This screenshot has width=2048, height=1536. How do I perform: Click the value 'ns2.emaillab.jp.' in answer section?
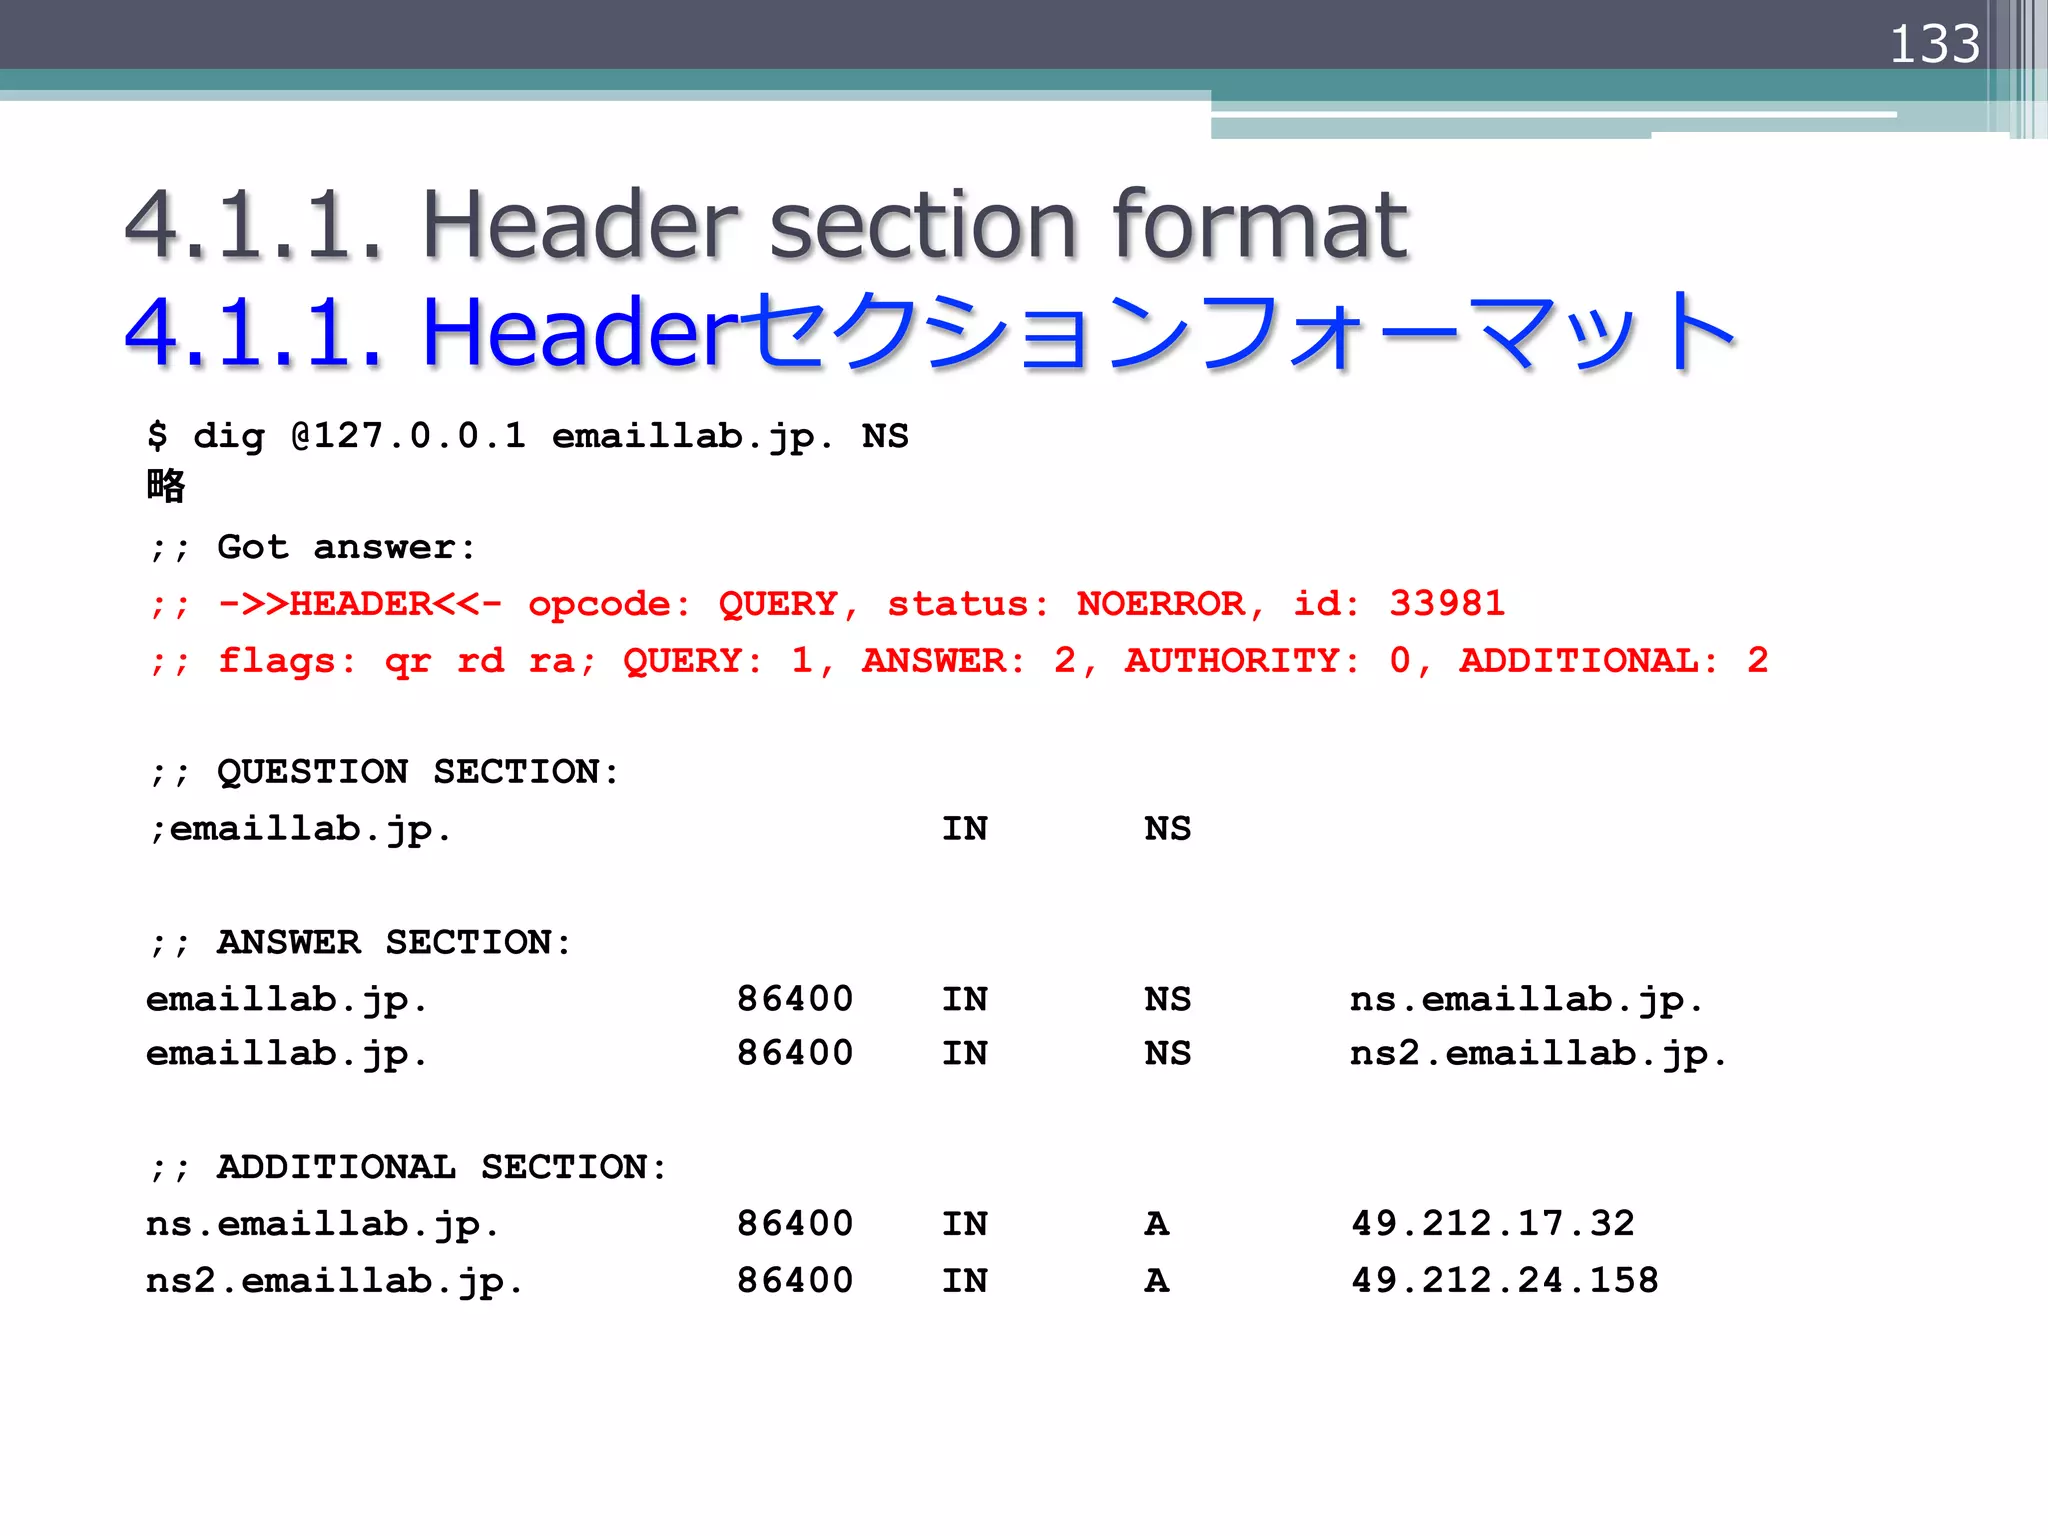[x=1538, y=1054]
